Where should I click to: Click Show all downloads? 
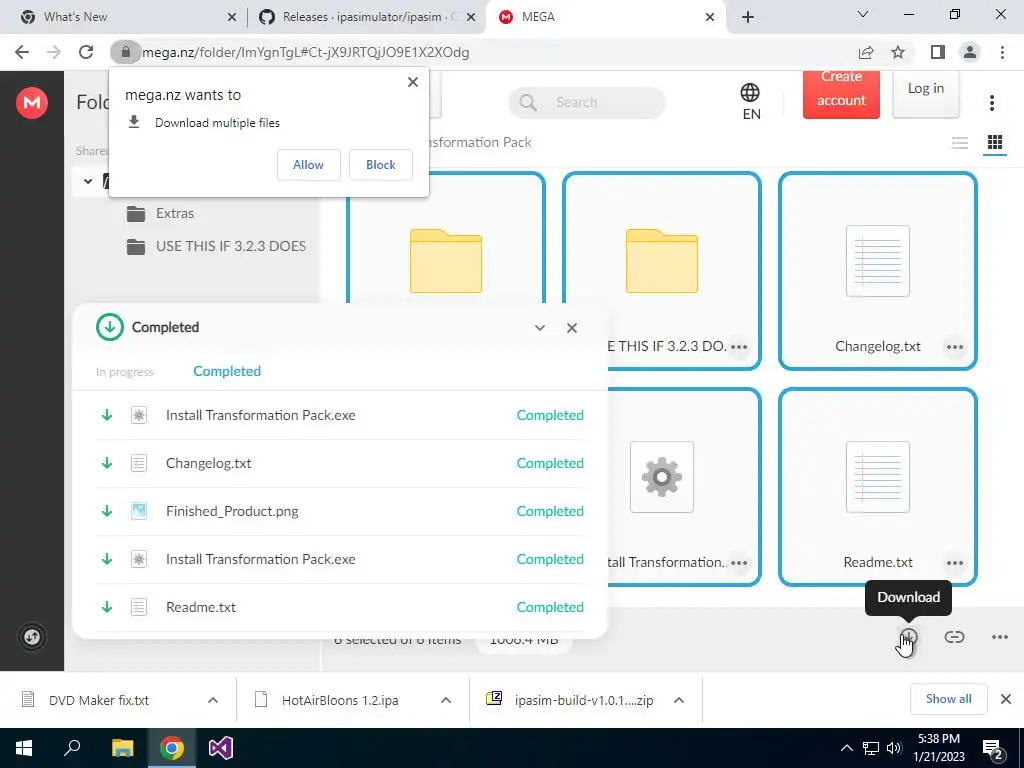pyautogui.click(x=948, y=699)
